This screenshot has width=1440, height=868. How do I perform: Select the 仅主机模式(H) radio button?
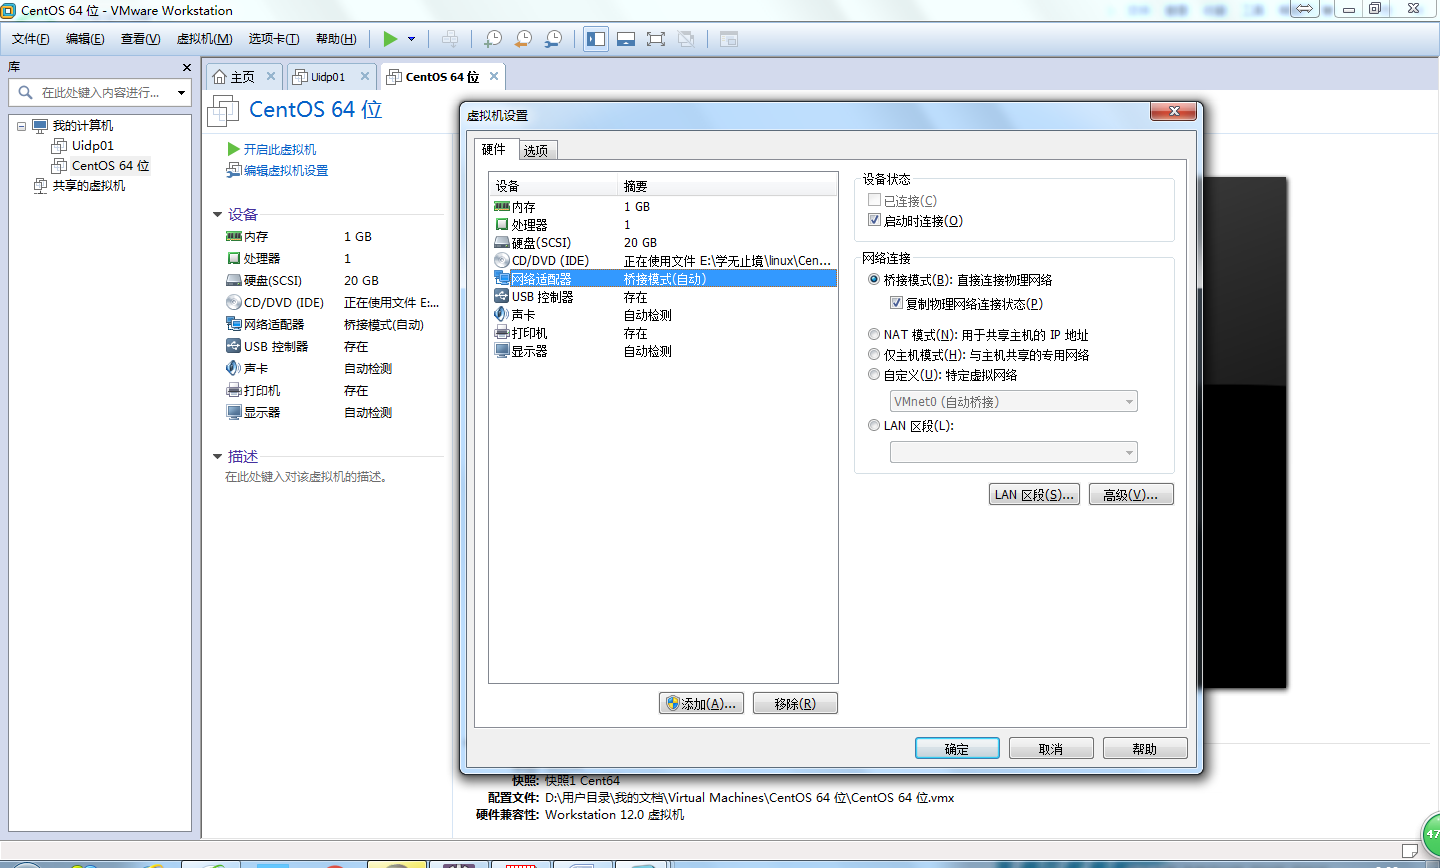point(874,355)
